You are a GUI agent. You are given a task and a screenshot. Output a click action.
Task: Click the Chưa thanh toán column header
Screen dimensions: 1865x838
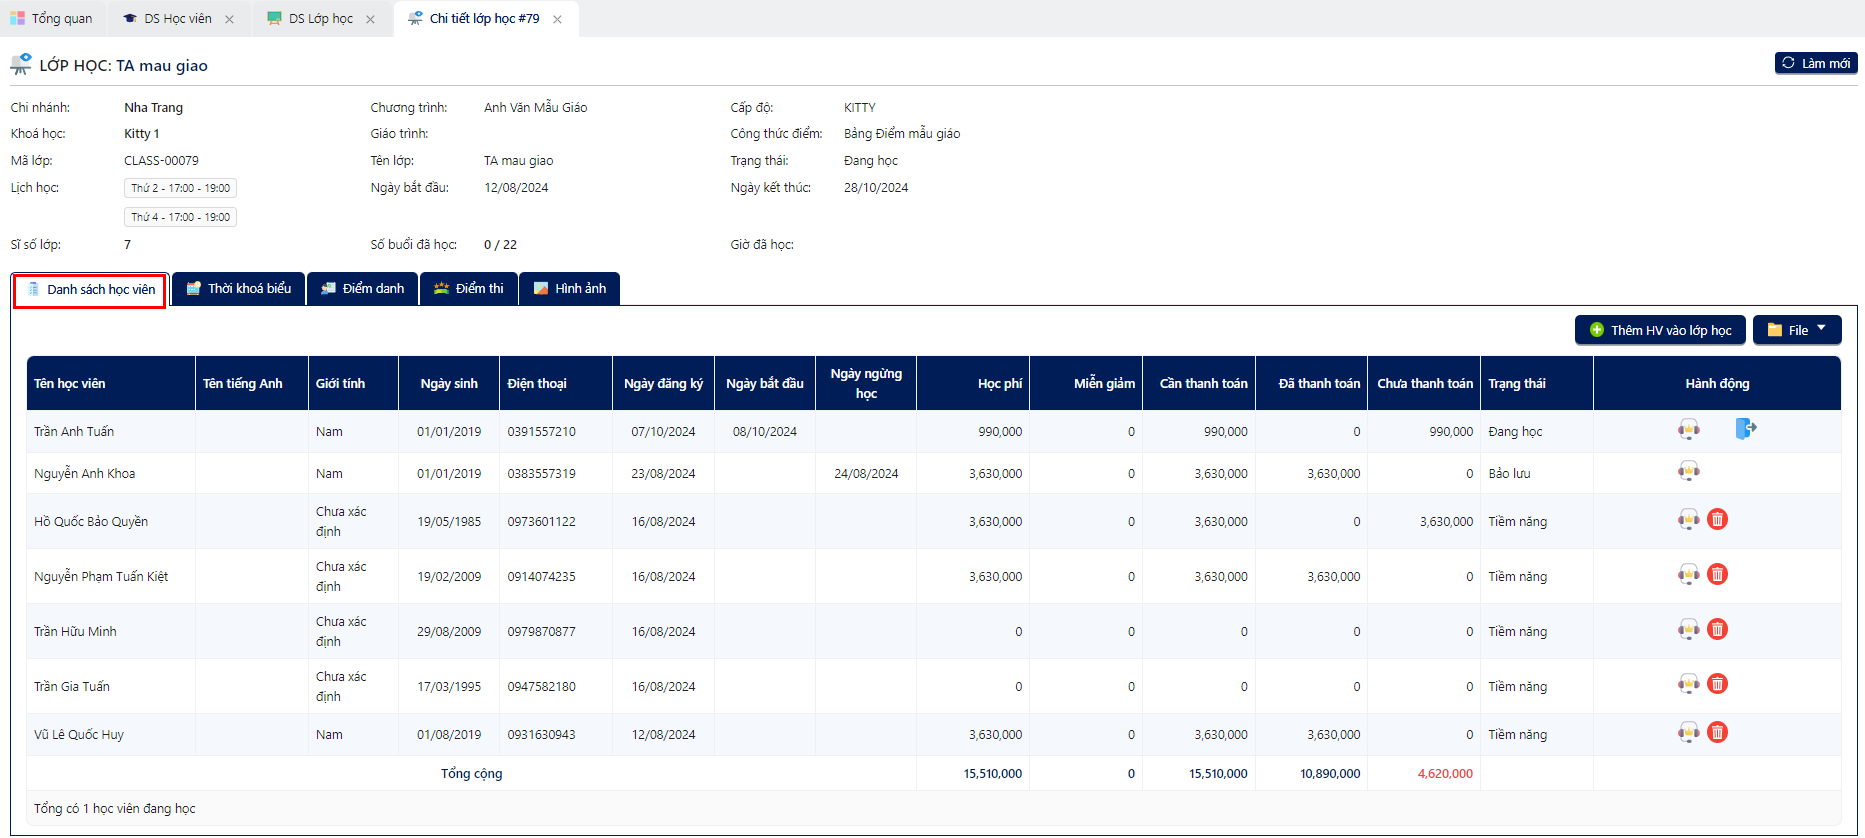tap(1424, 383)
